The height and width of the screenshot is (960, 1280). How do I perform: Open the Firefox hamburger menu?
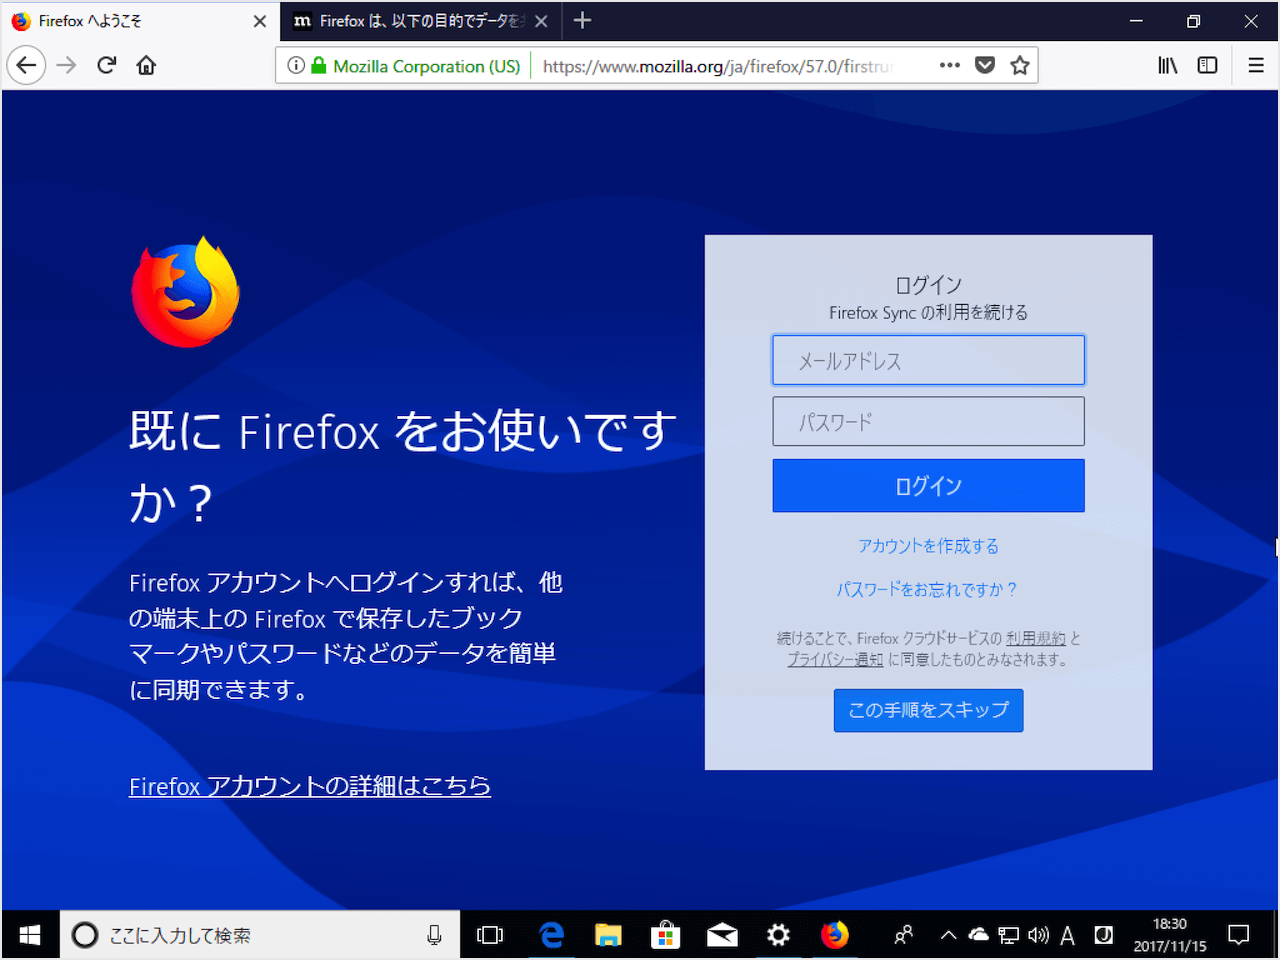coord(1256,66)
